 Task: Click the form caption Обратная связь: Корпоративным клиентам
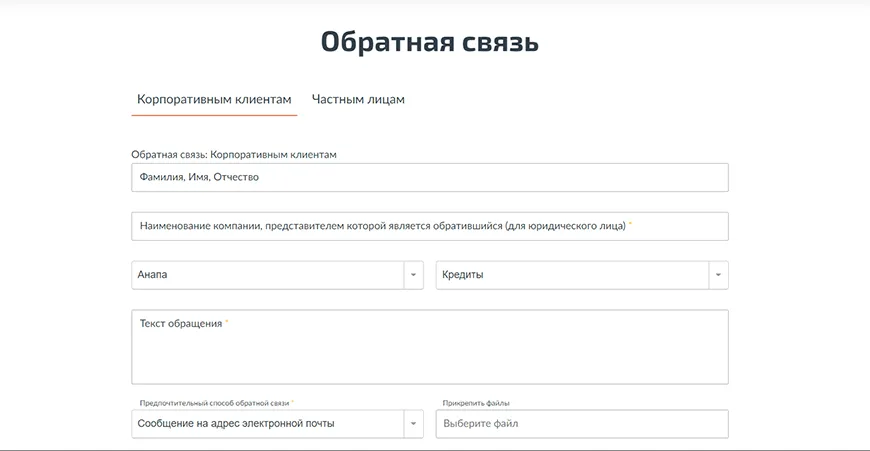(x=234, y=155)
